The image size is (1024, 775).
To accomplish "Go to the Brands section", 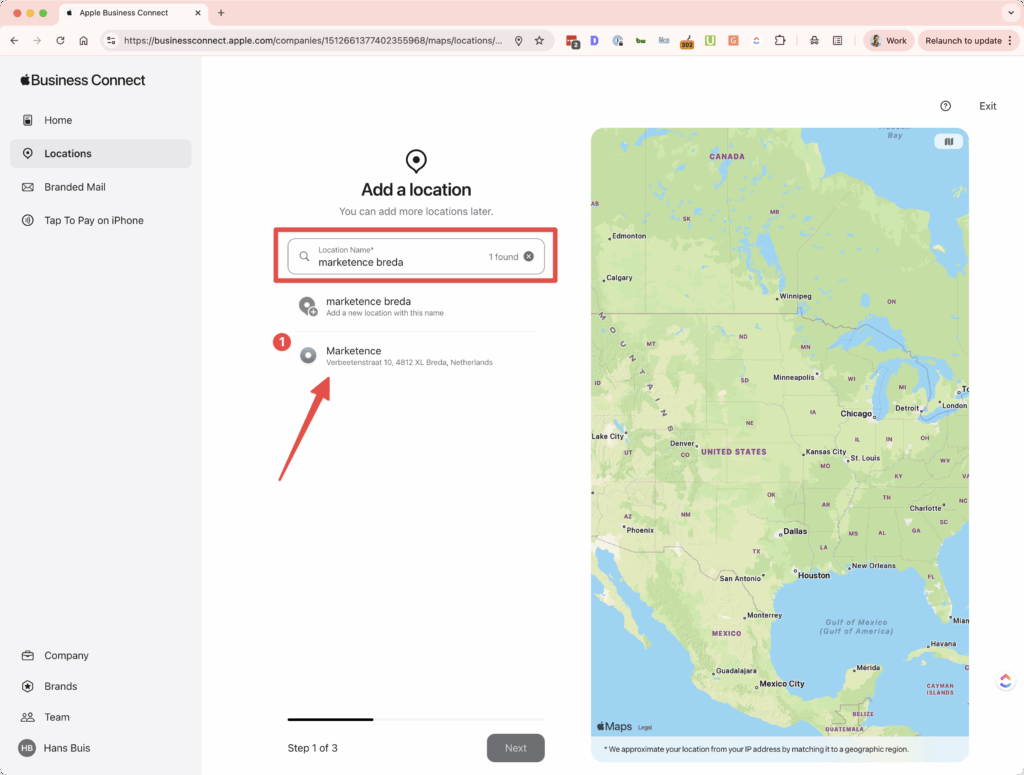I will pos(60,686).
